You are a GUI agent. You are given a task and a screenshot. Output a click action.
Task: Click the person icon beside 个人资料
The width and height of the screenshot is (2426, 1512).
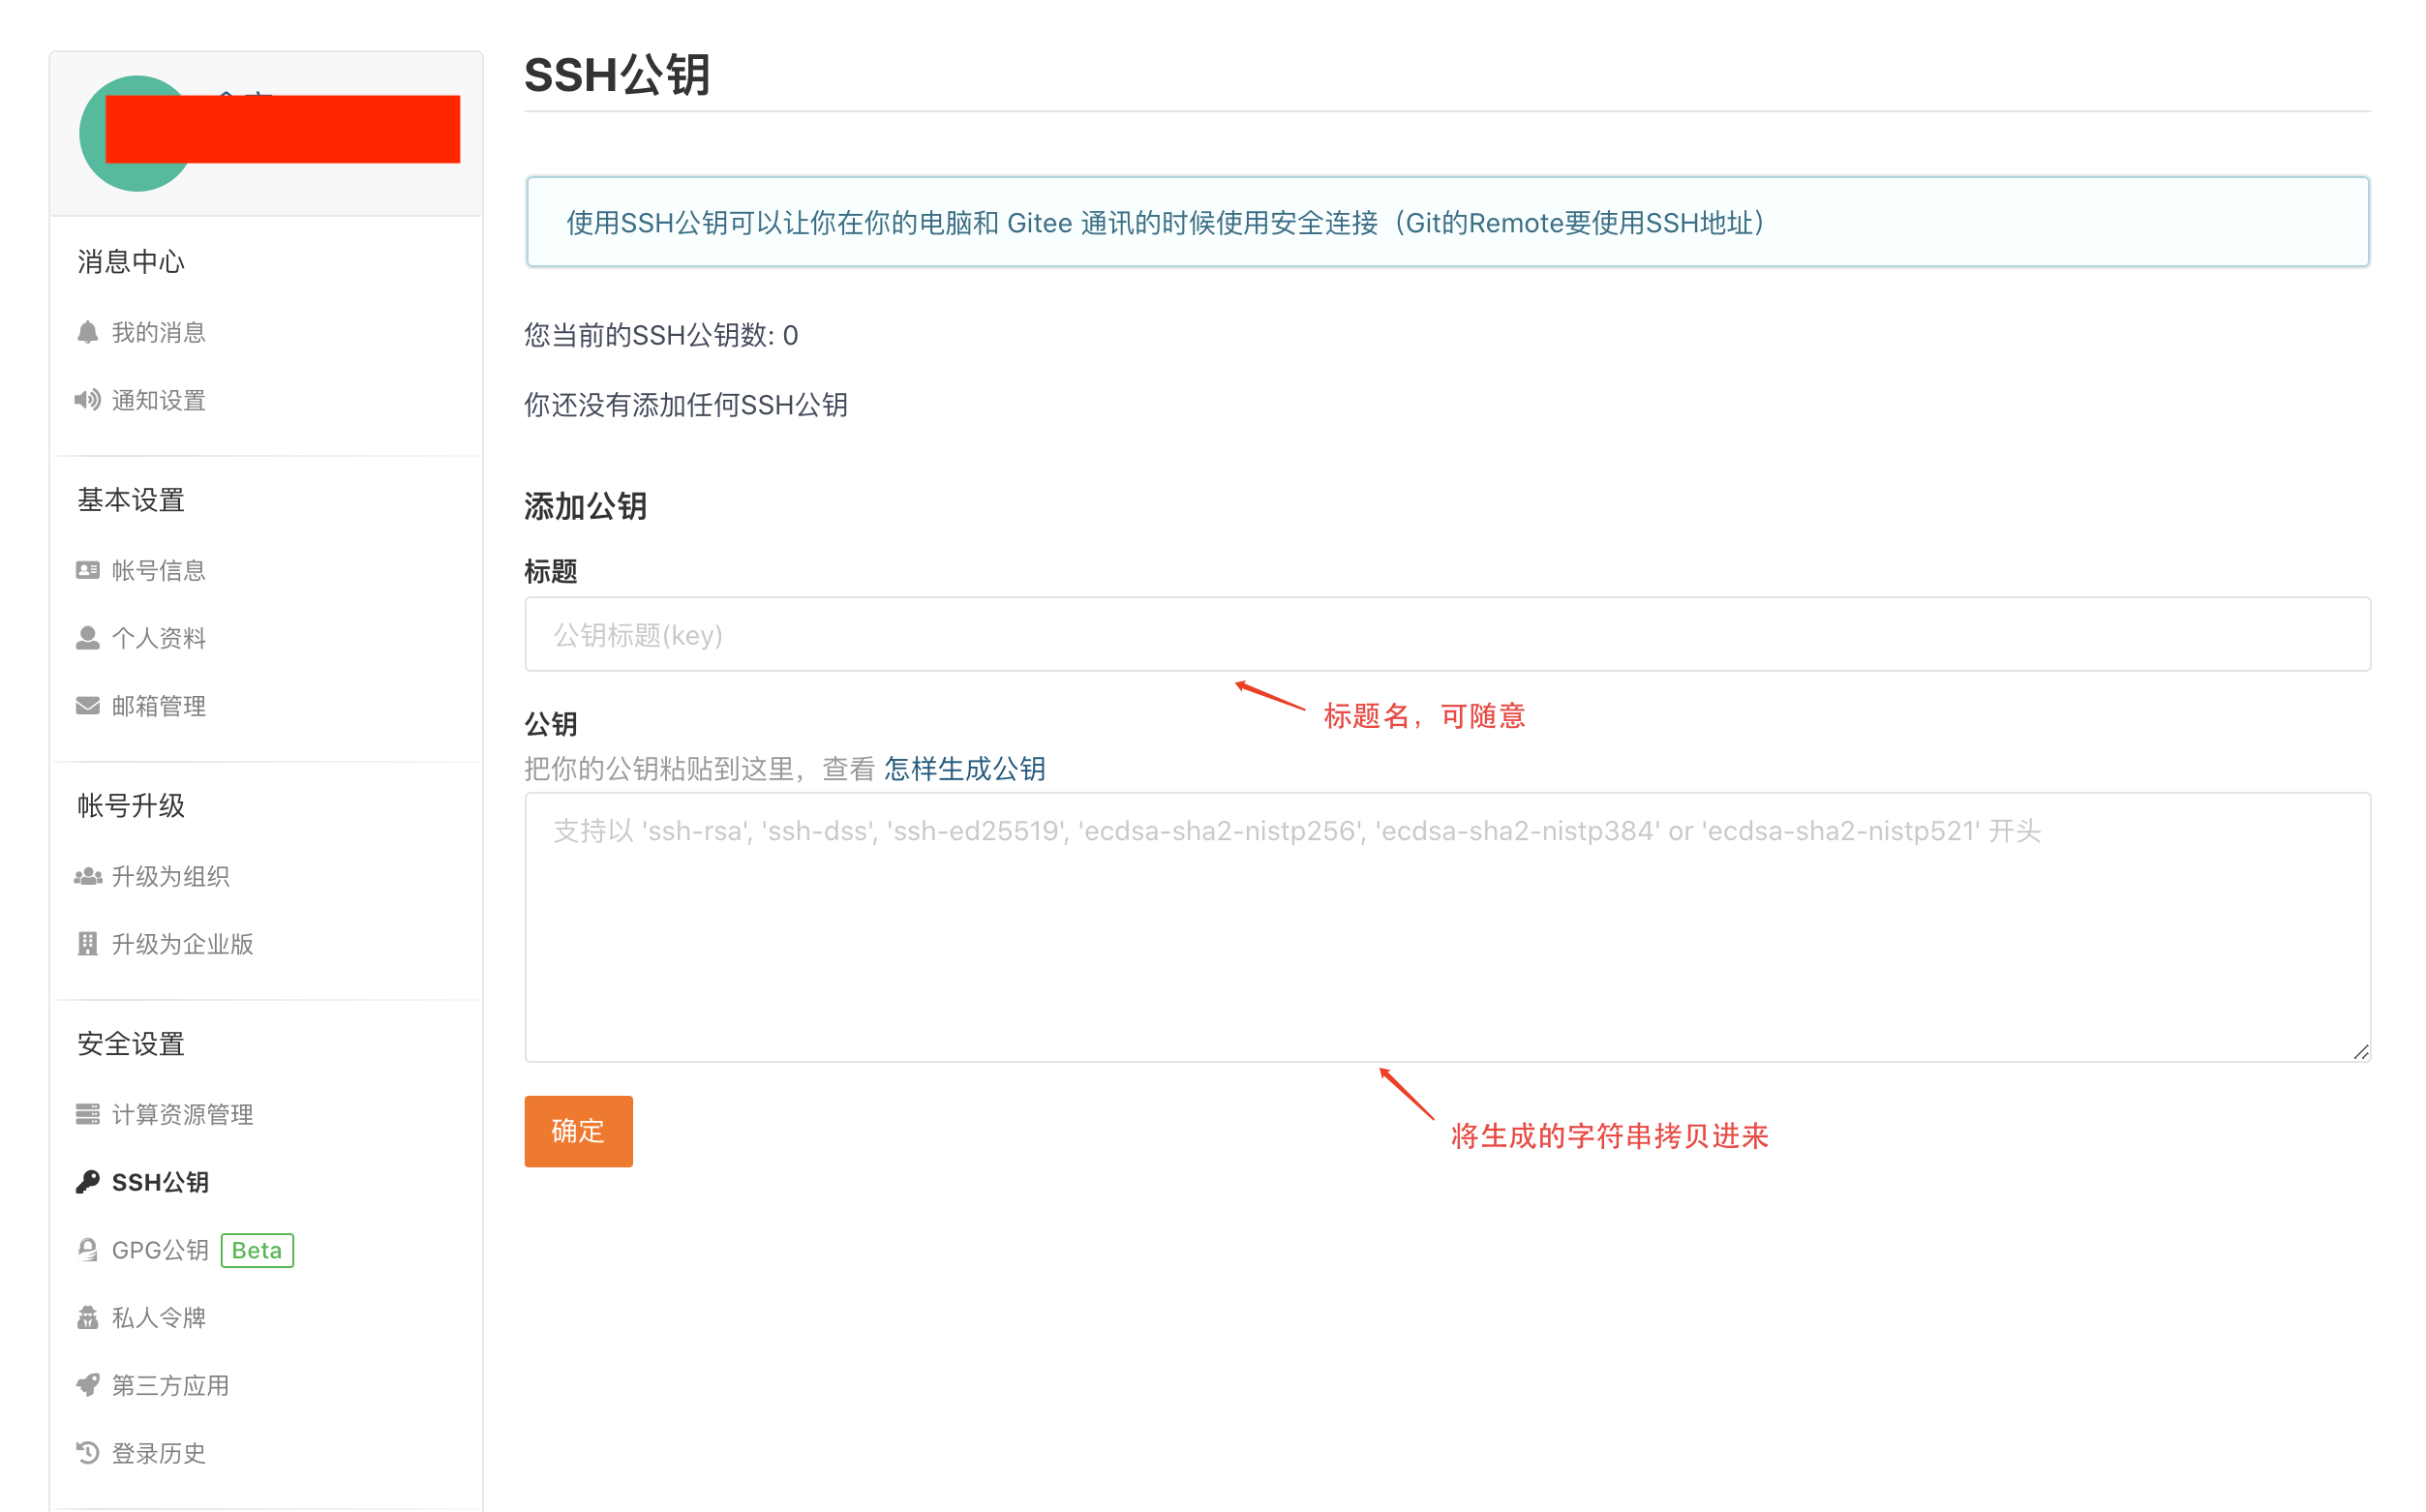[x=88, y=638]
